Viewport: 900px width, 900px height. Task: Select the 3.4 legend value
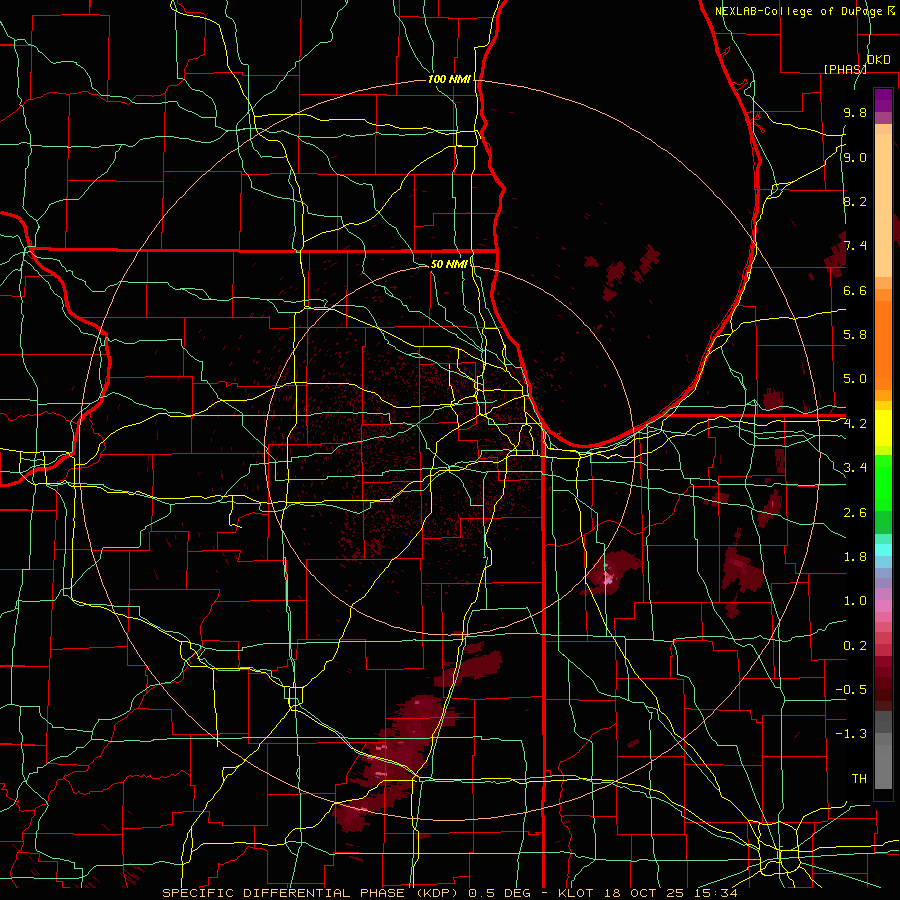point(855,468)
